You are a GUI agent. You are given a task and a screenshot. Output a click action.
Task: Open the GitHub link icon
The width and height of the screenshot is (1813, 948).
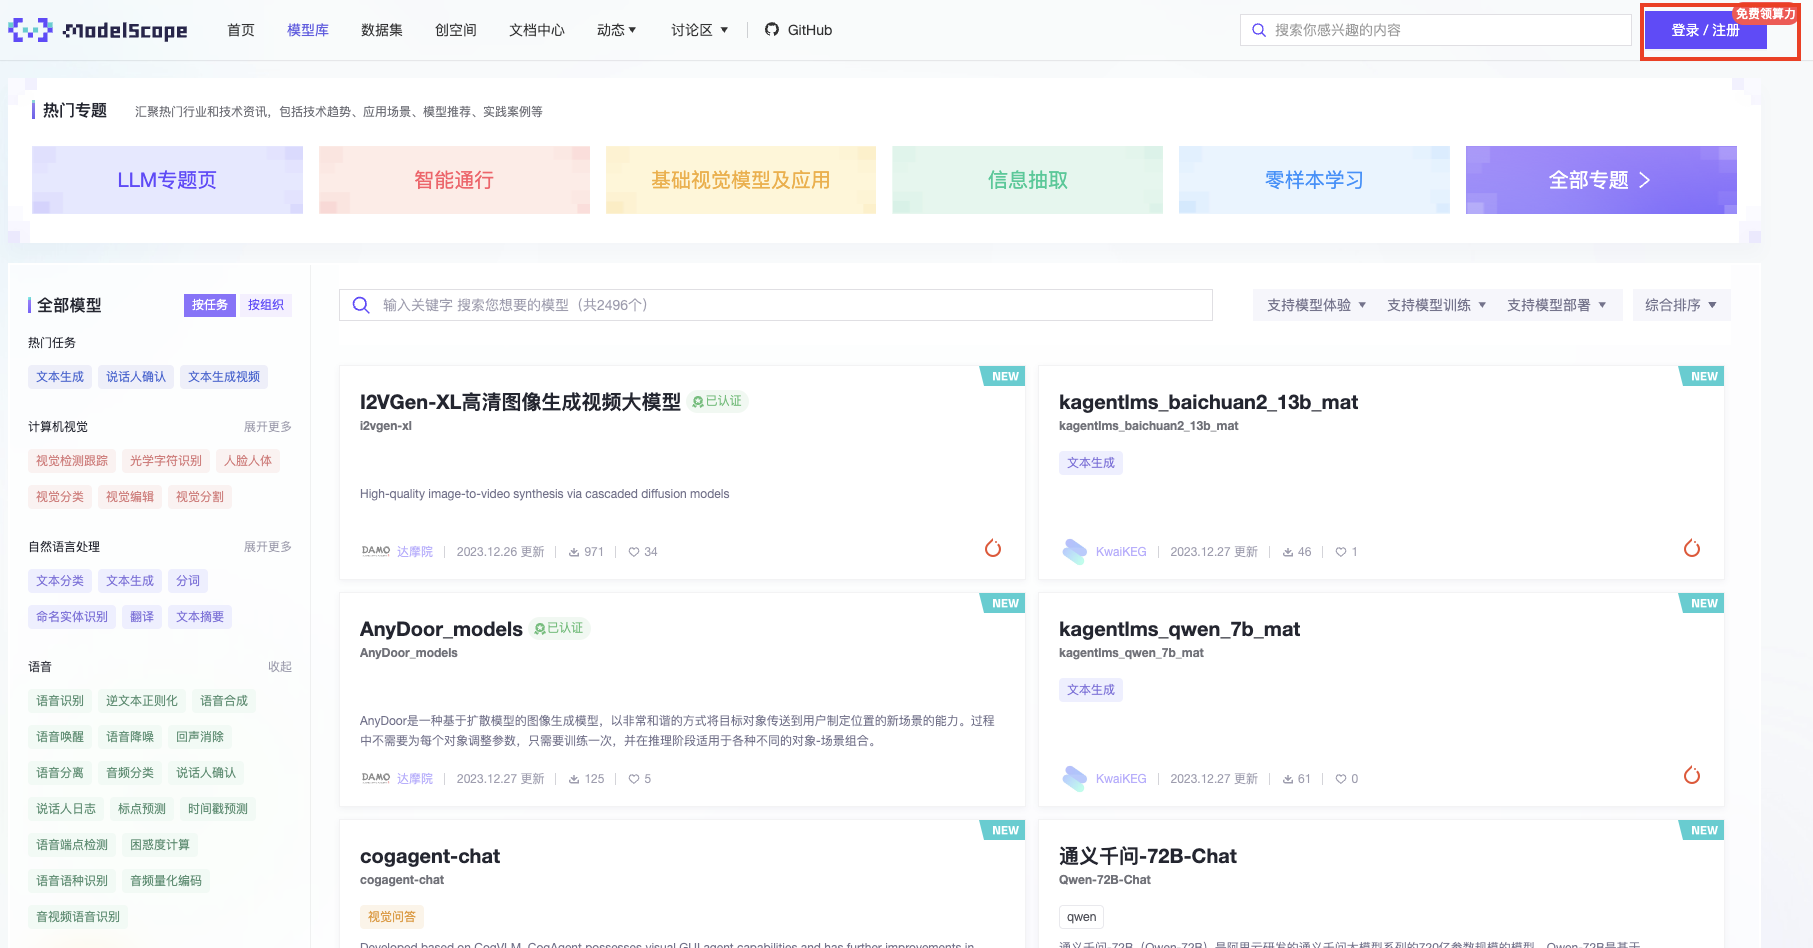click(772, 30)
